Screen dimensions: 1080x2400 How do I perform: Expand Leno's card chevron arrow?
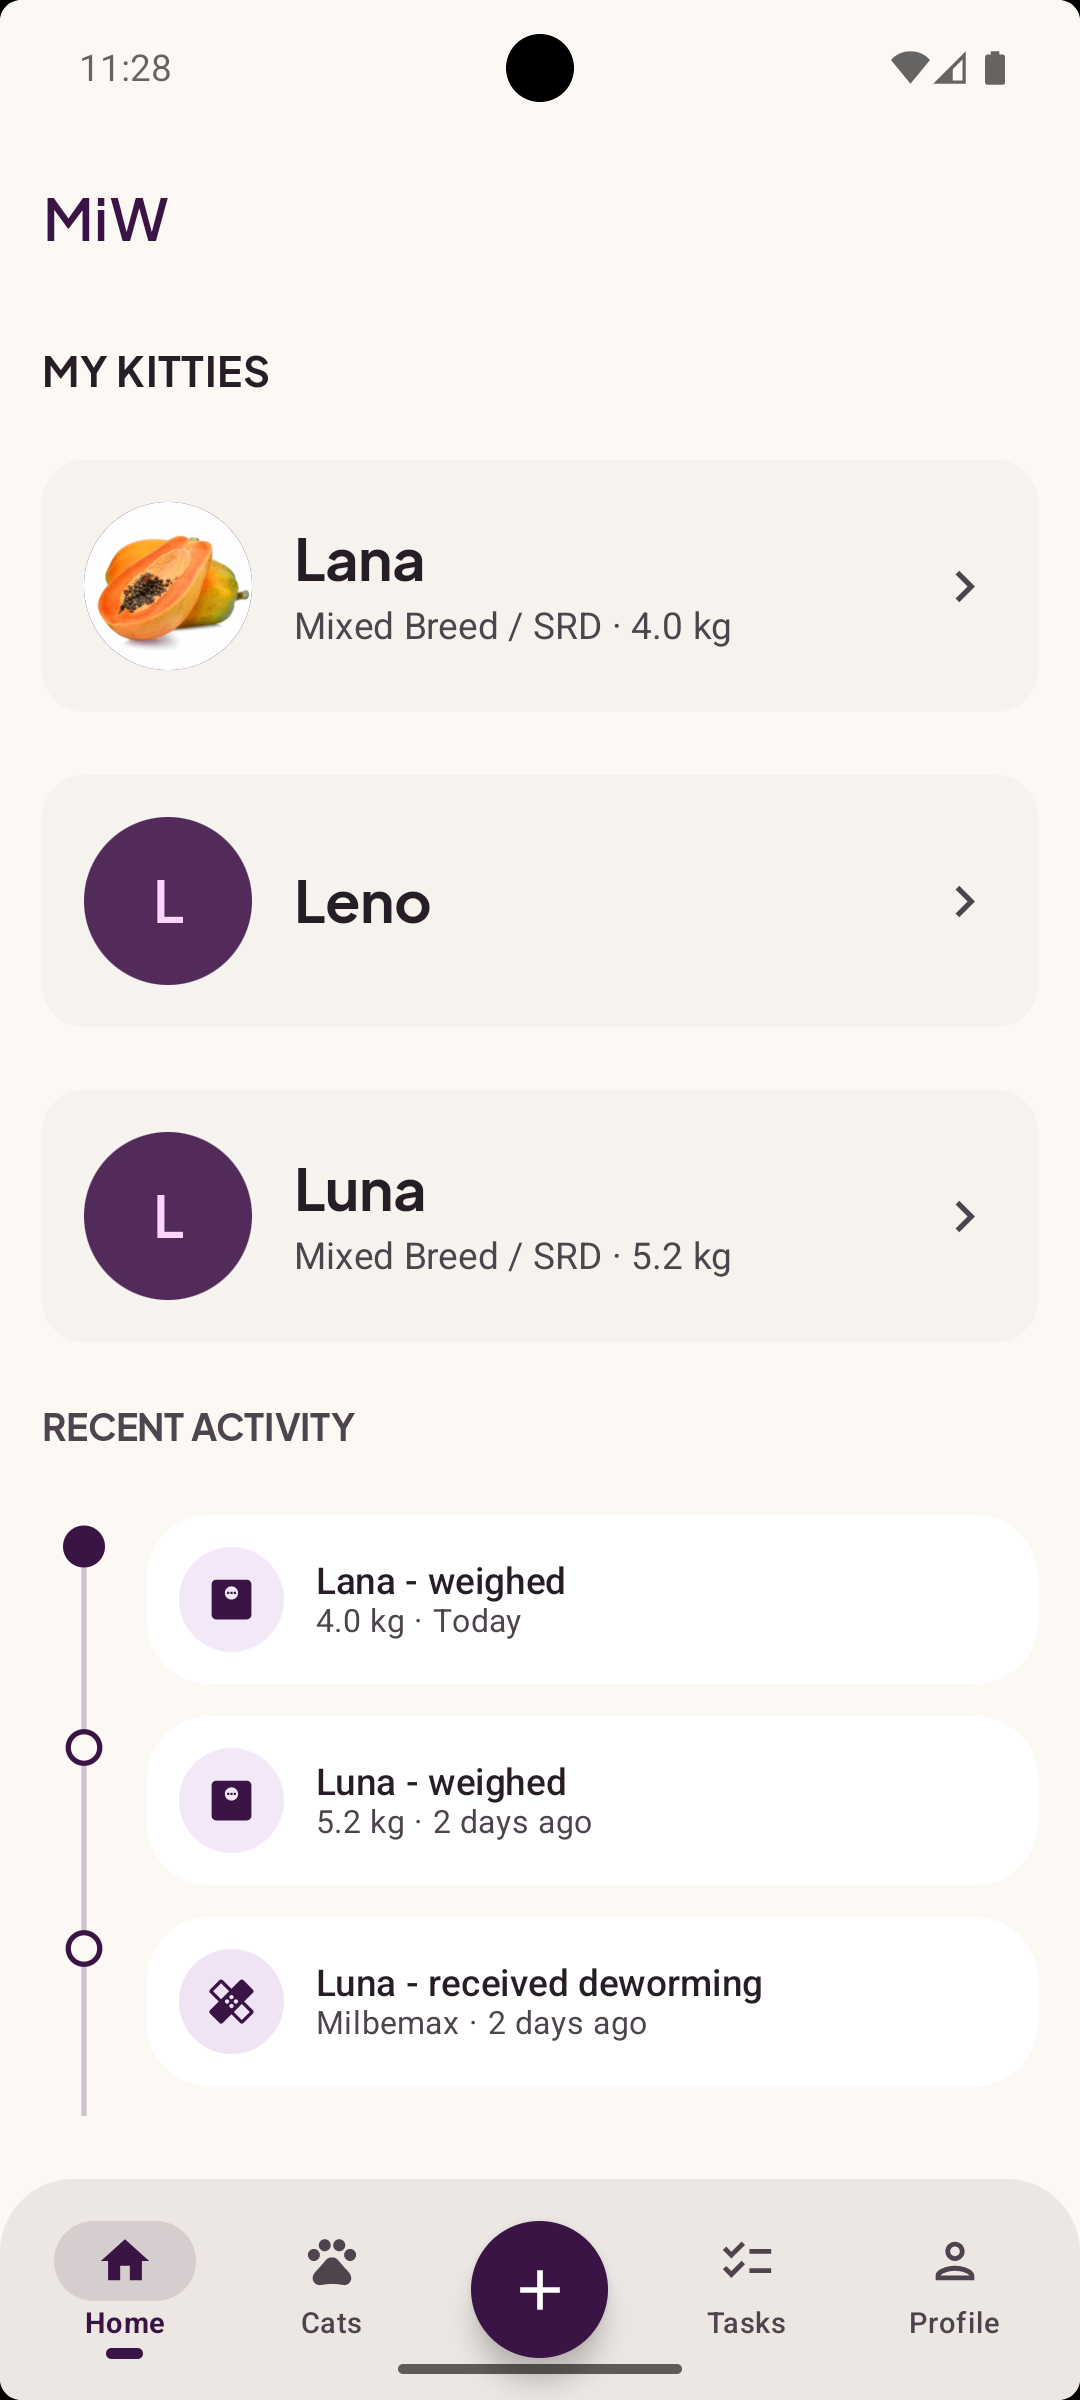click(x=964, y=902)
